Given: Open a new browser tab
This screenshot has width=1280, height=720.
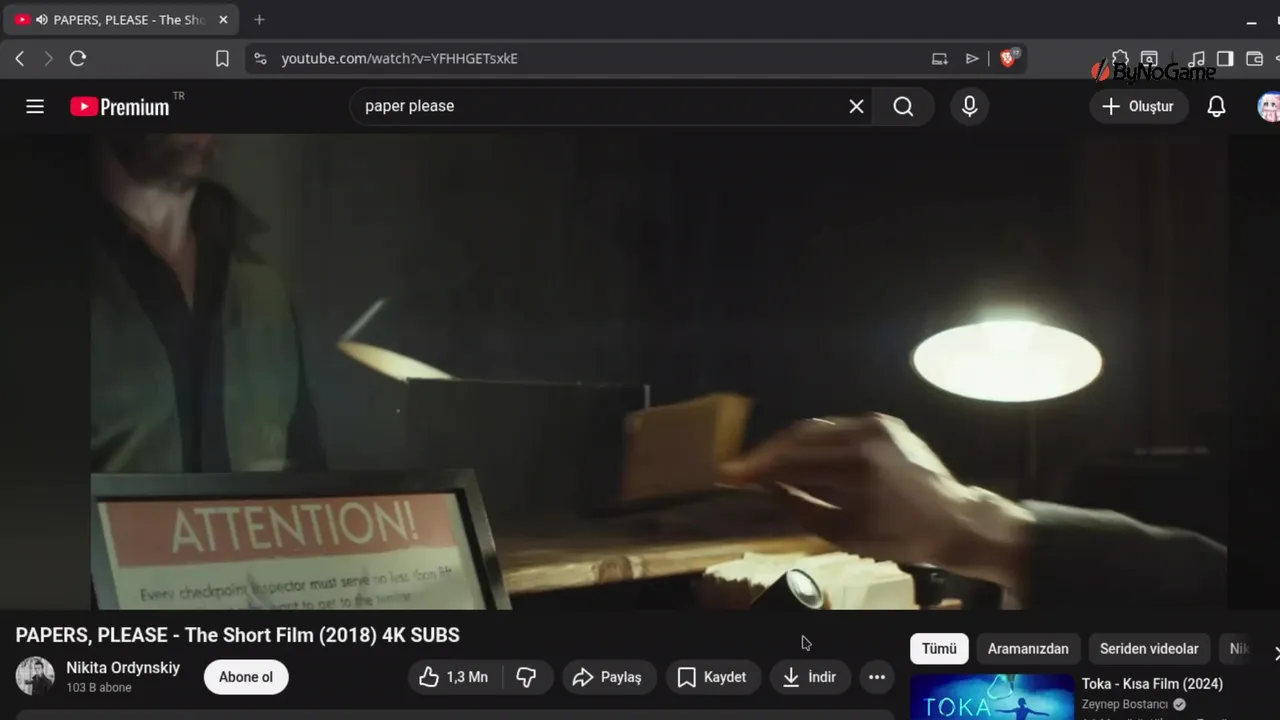Looking at the screenshot, I should [x=259, y=20].
